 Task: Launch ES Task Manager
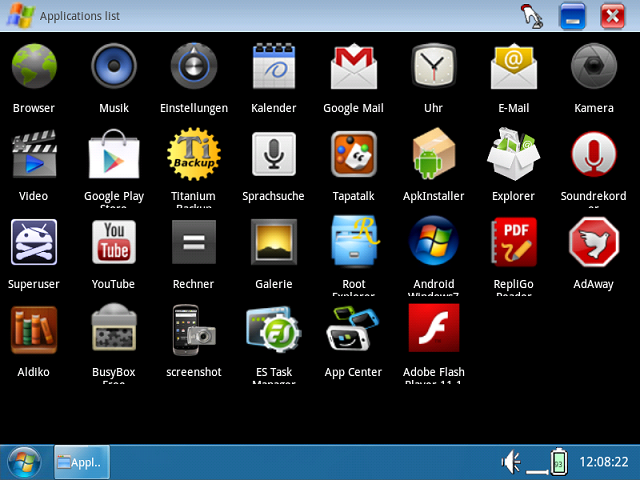[x=274, y=329]
